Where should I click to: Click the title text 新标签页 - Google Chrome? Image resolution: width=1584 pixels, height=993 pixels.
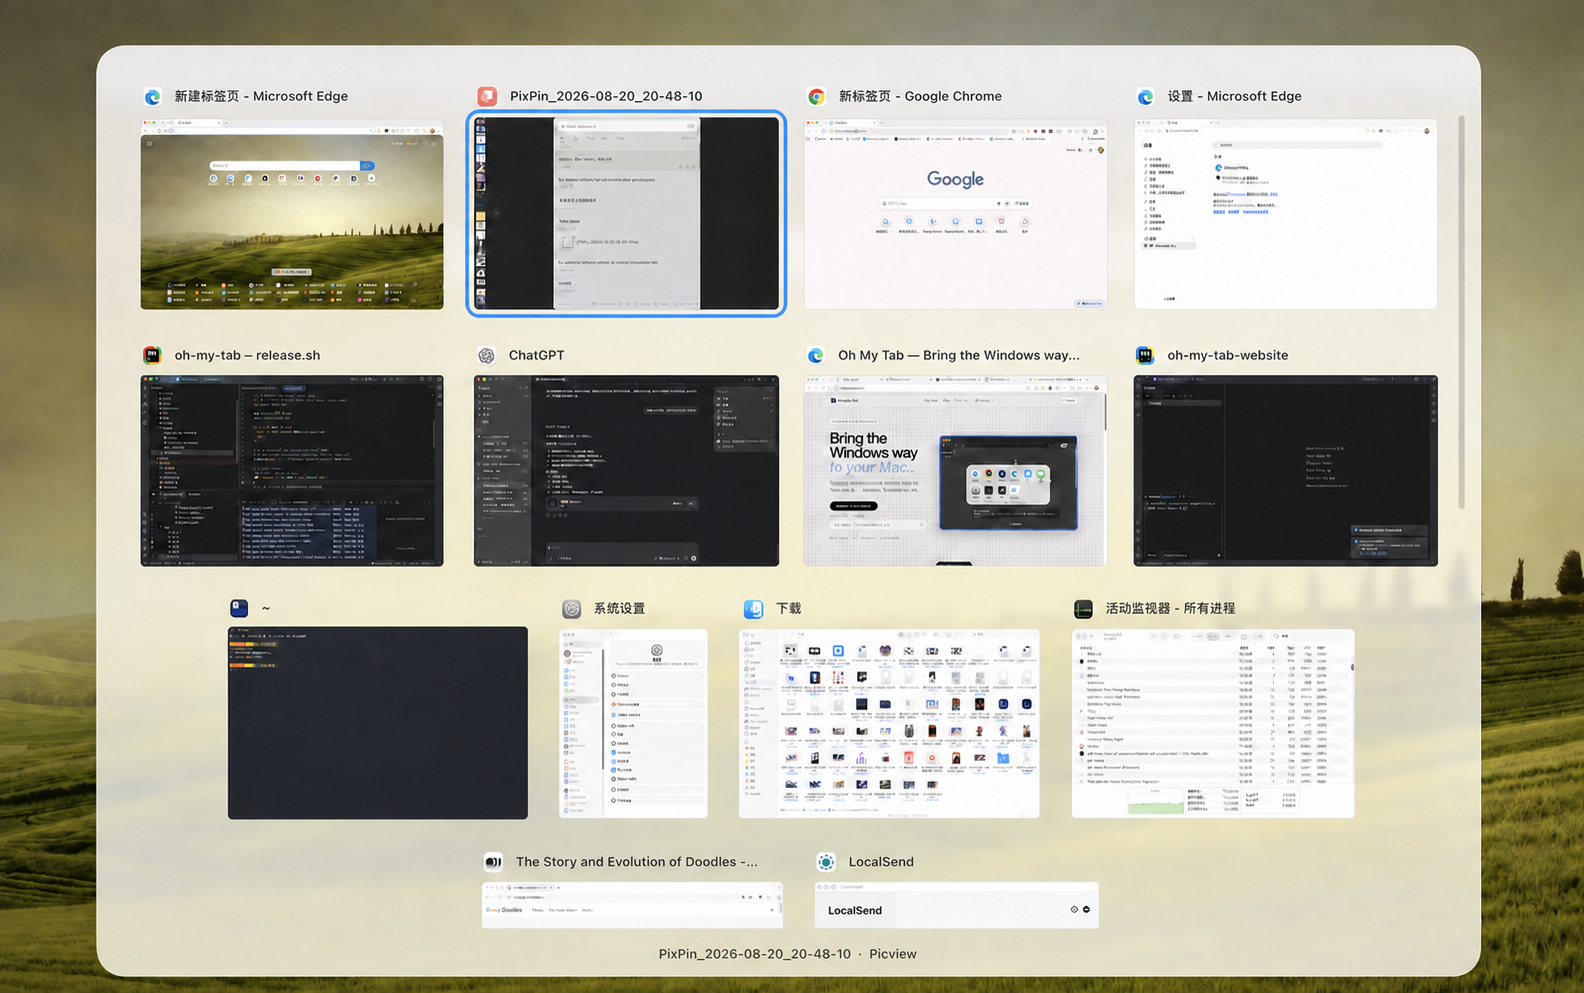pos(920,97)
